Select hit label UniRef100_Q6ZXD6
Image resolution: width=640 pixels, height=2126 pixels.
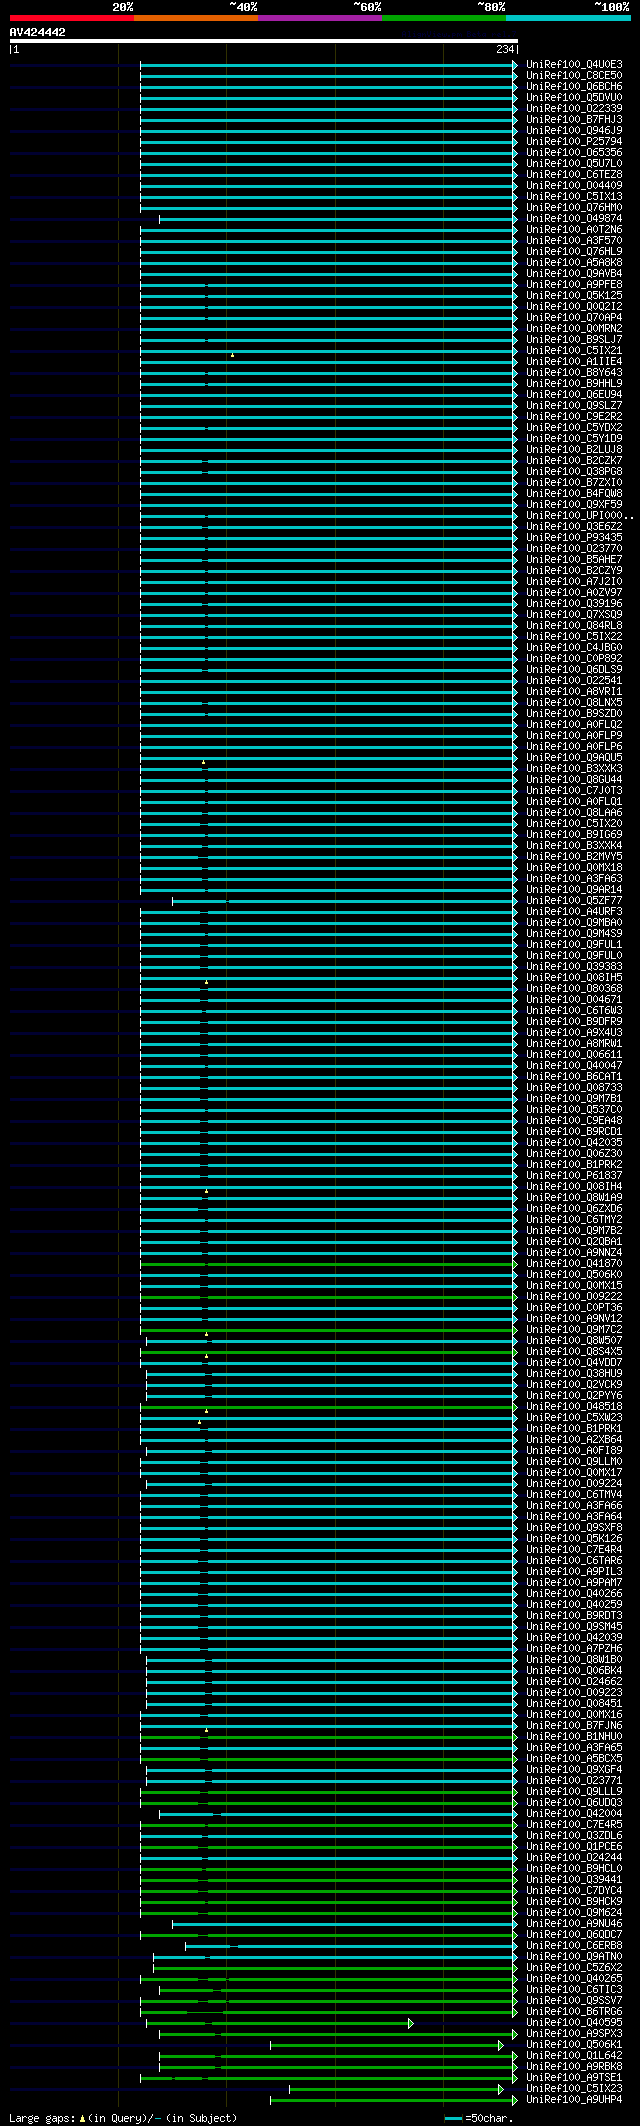(x=574, y=1208)
